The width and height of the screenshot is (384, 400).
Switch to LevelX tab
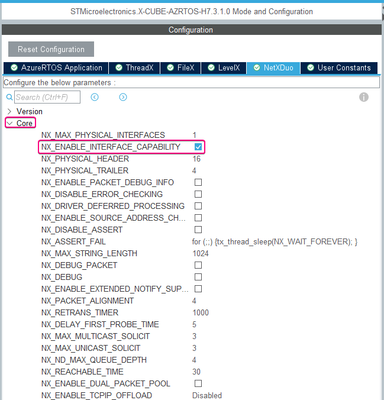224,68
